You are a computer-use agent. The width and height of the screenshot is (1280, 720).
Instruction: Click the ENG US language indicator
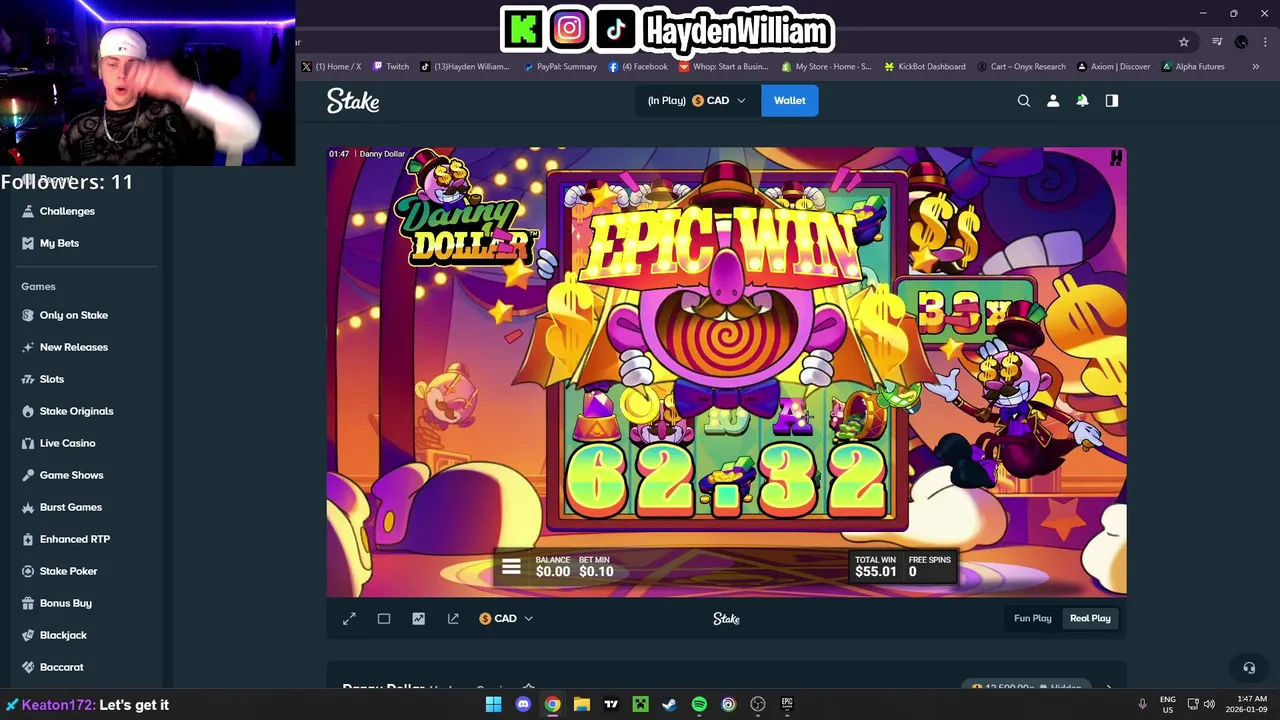coord(1168,704)
